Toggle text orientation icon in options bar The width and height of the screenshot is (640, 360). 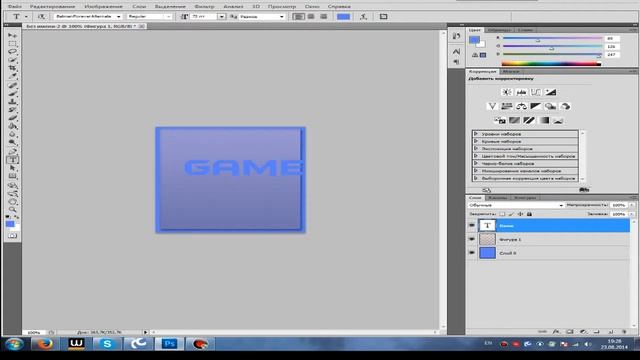[x=41, y=16]
